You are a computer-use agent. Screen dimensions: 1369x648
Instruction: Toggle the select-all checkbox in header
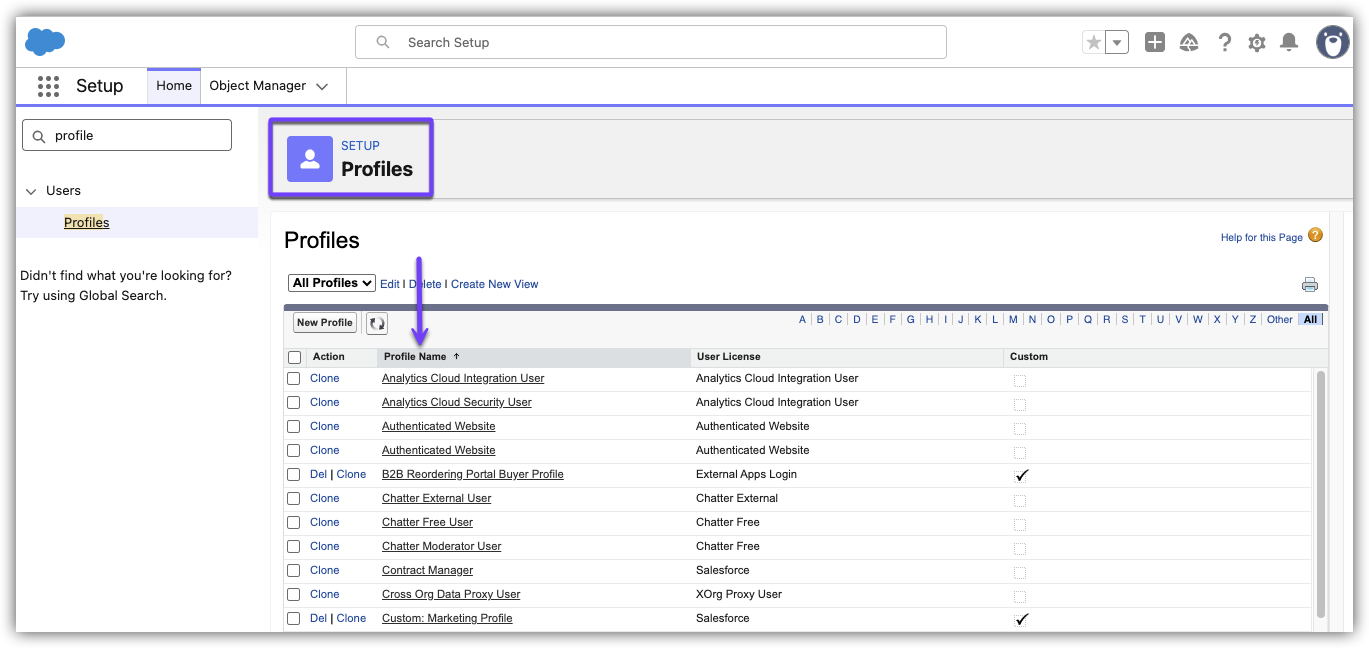(x=294, y=357)
